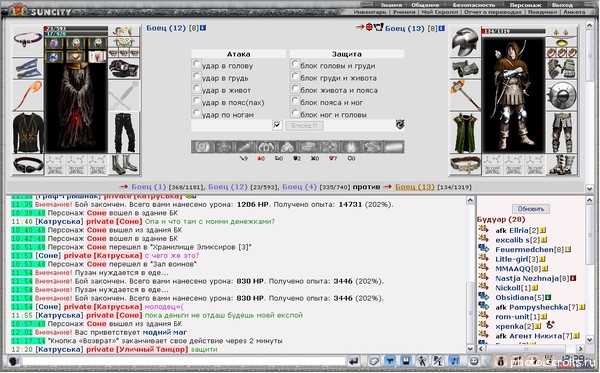Open Feuermedchen in the player list
600x373 pixels.
click(524, 249)
